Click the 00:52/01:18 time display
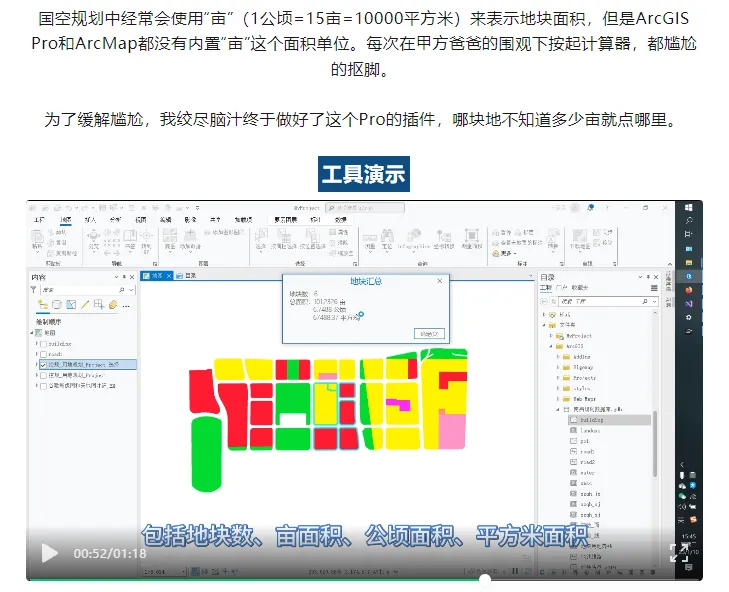The width and height of the screenshot is (729, 592). tap(110, 553)
